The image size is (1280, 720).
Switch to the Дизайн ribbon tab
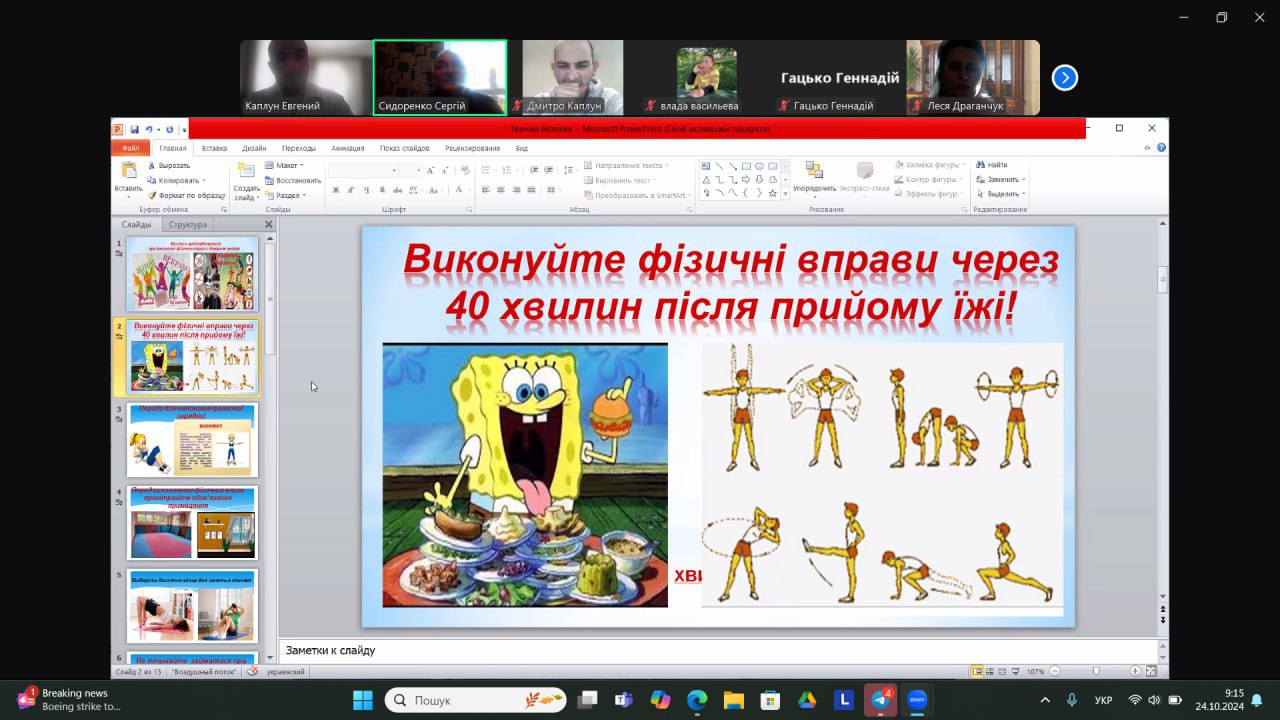click(254, 148)
